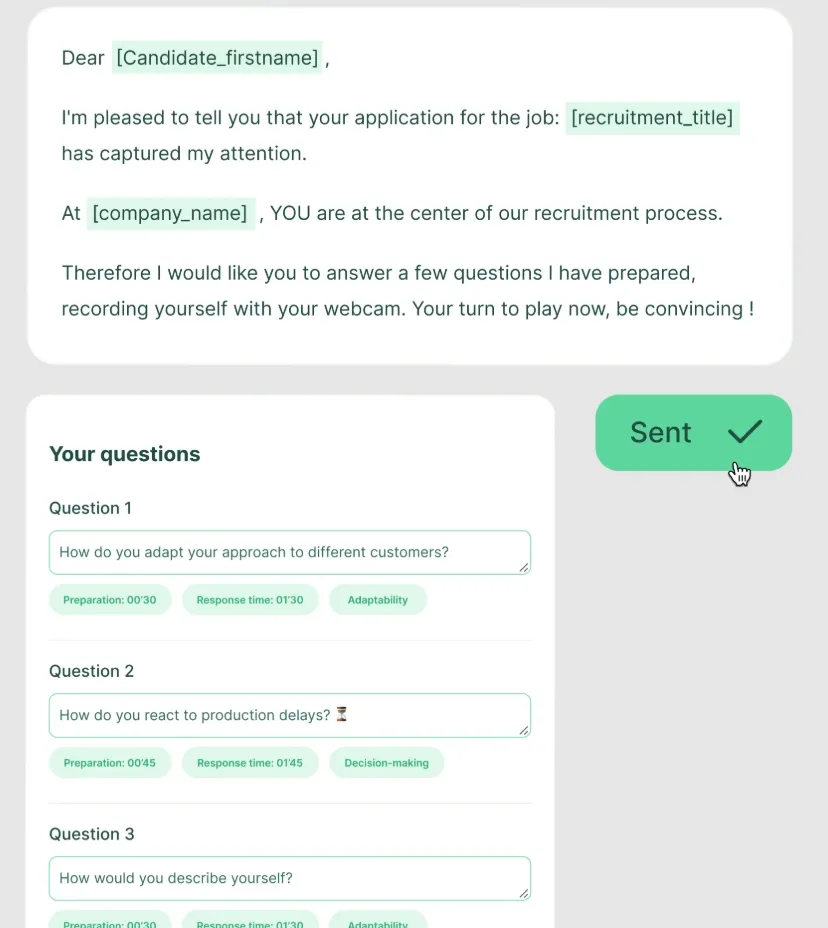Click the resize handle of Question 2 field

pyautogui.click(x=523, y=730)
